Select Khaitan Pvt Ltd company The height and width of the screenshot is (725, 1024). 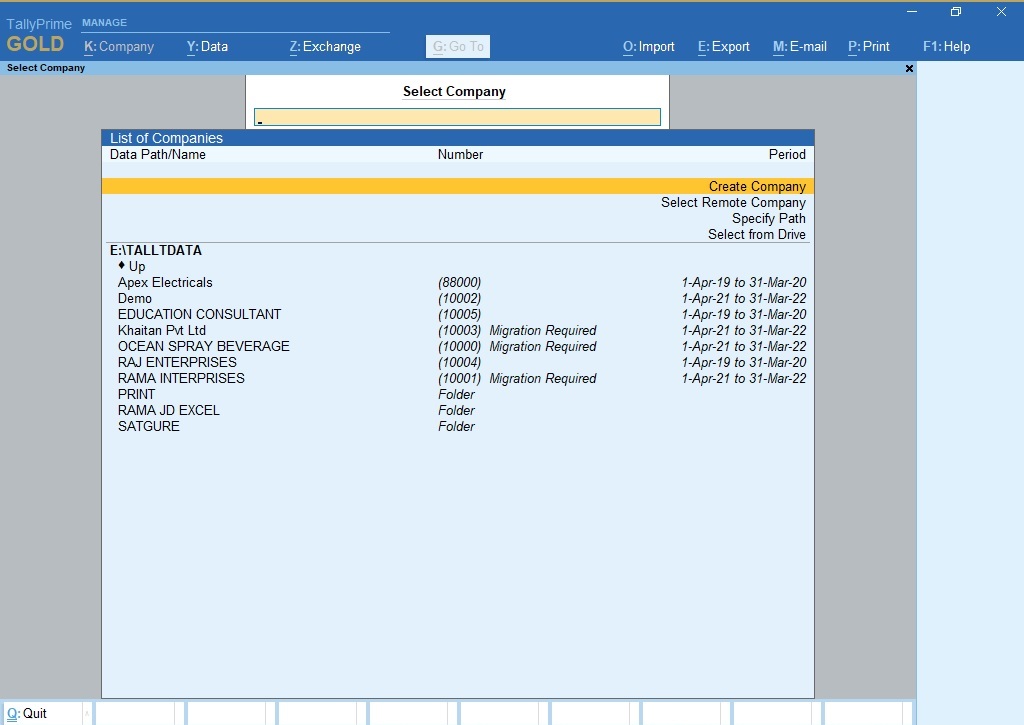[x=162, y=330]
